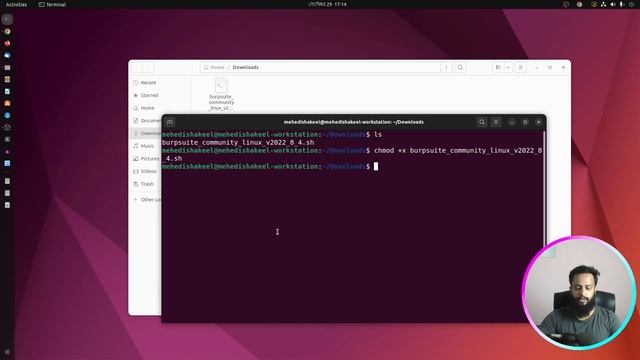This screenshot has height=360, width=640.
Task: Click the 'chmod +x' command text
Action: (391, 151)
